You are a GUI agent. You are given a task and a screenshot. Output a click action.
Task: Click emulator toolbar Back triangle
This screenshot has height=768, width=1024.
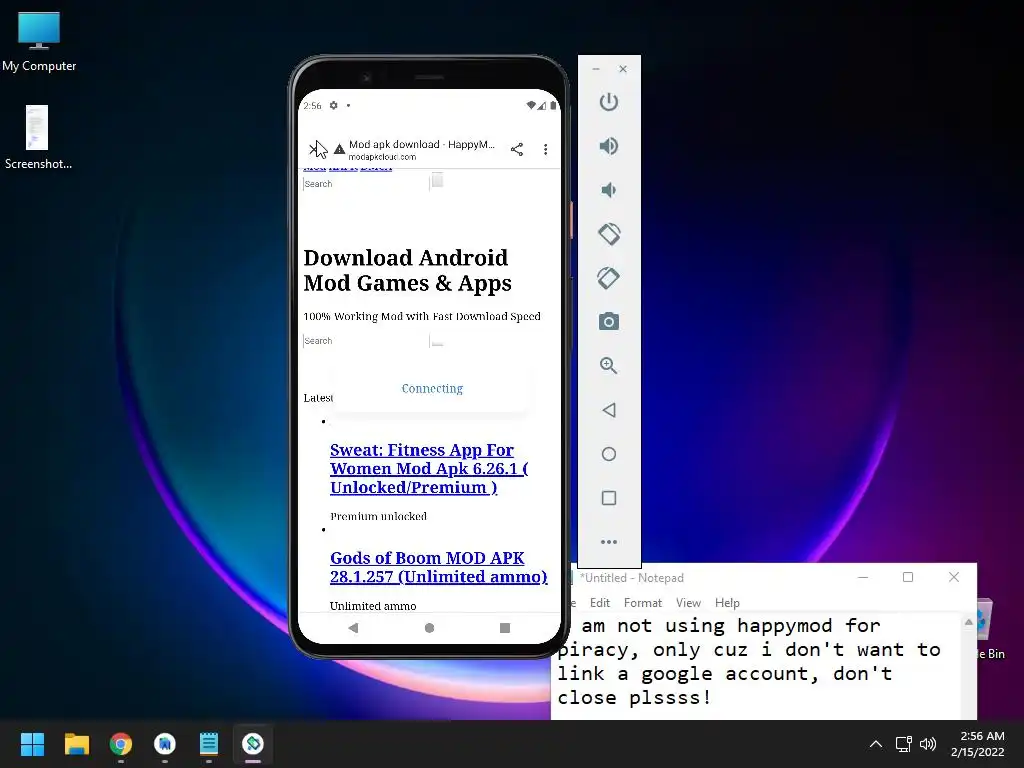coord(609,410)
